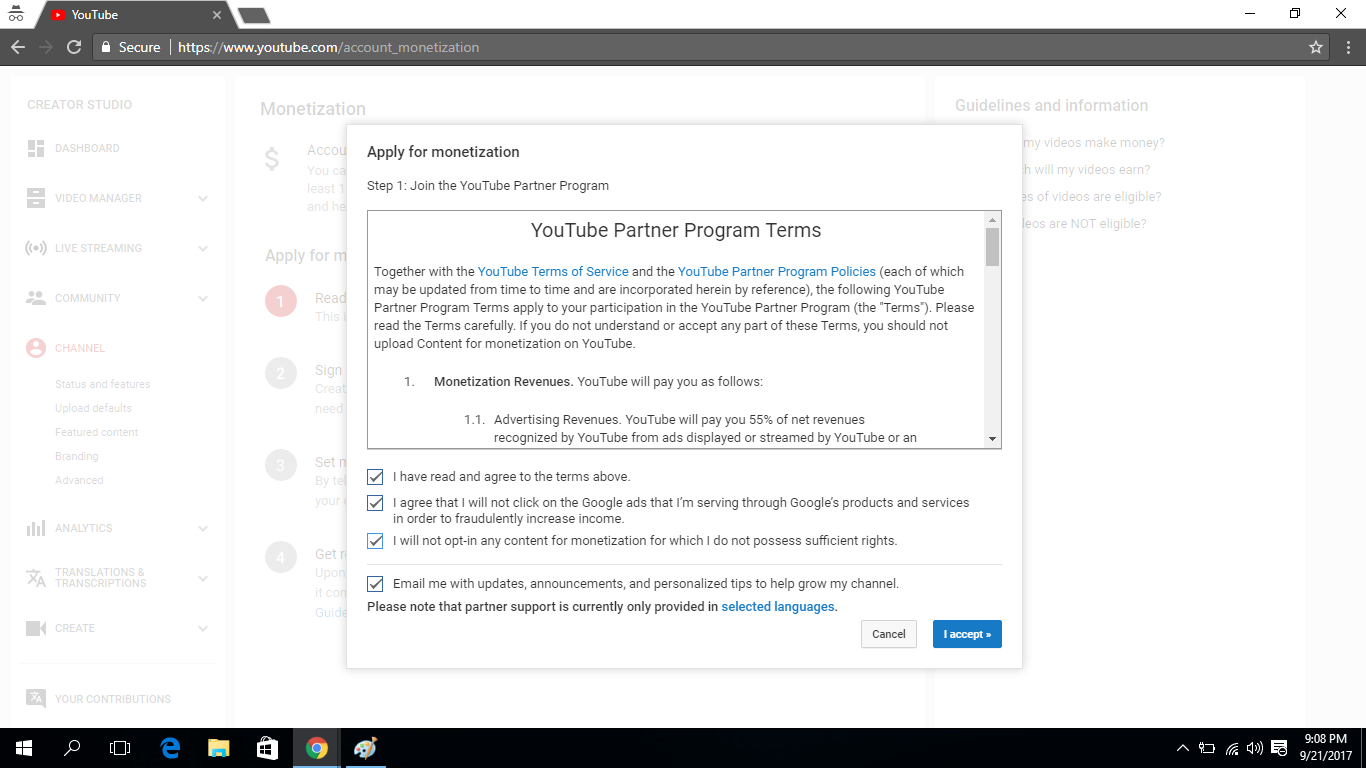Expand the Analytics section chevron
This screenshot has height=768, width=1366.
[x=203, y=528]
